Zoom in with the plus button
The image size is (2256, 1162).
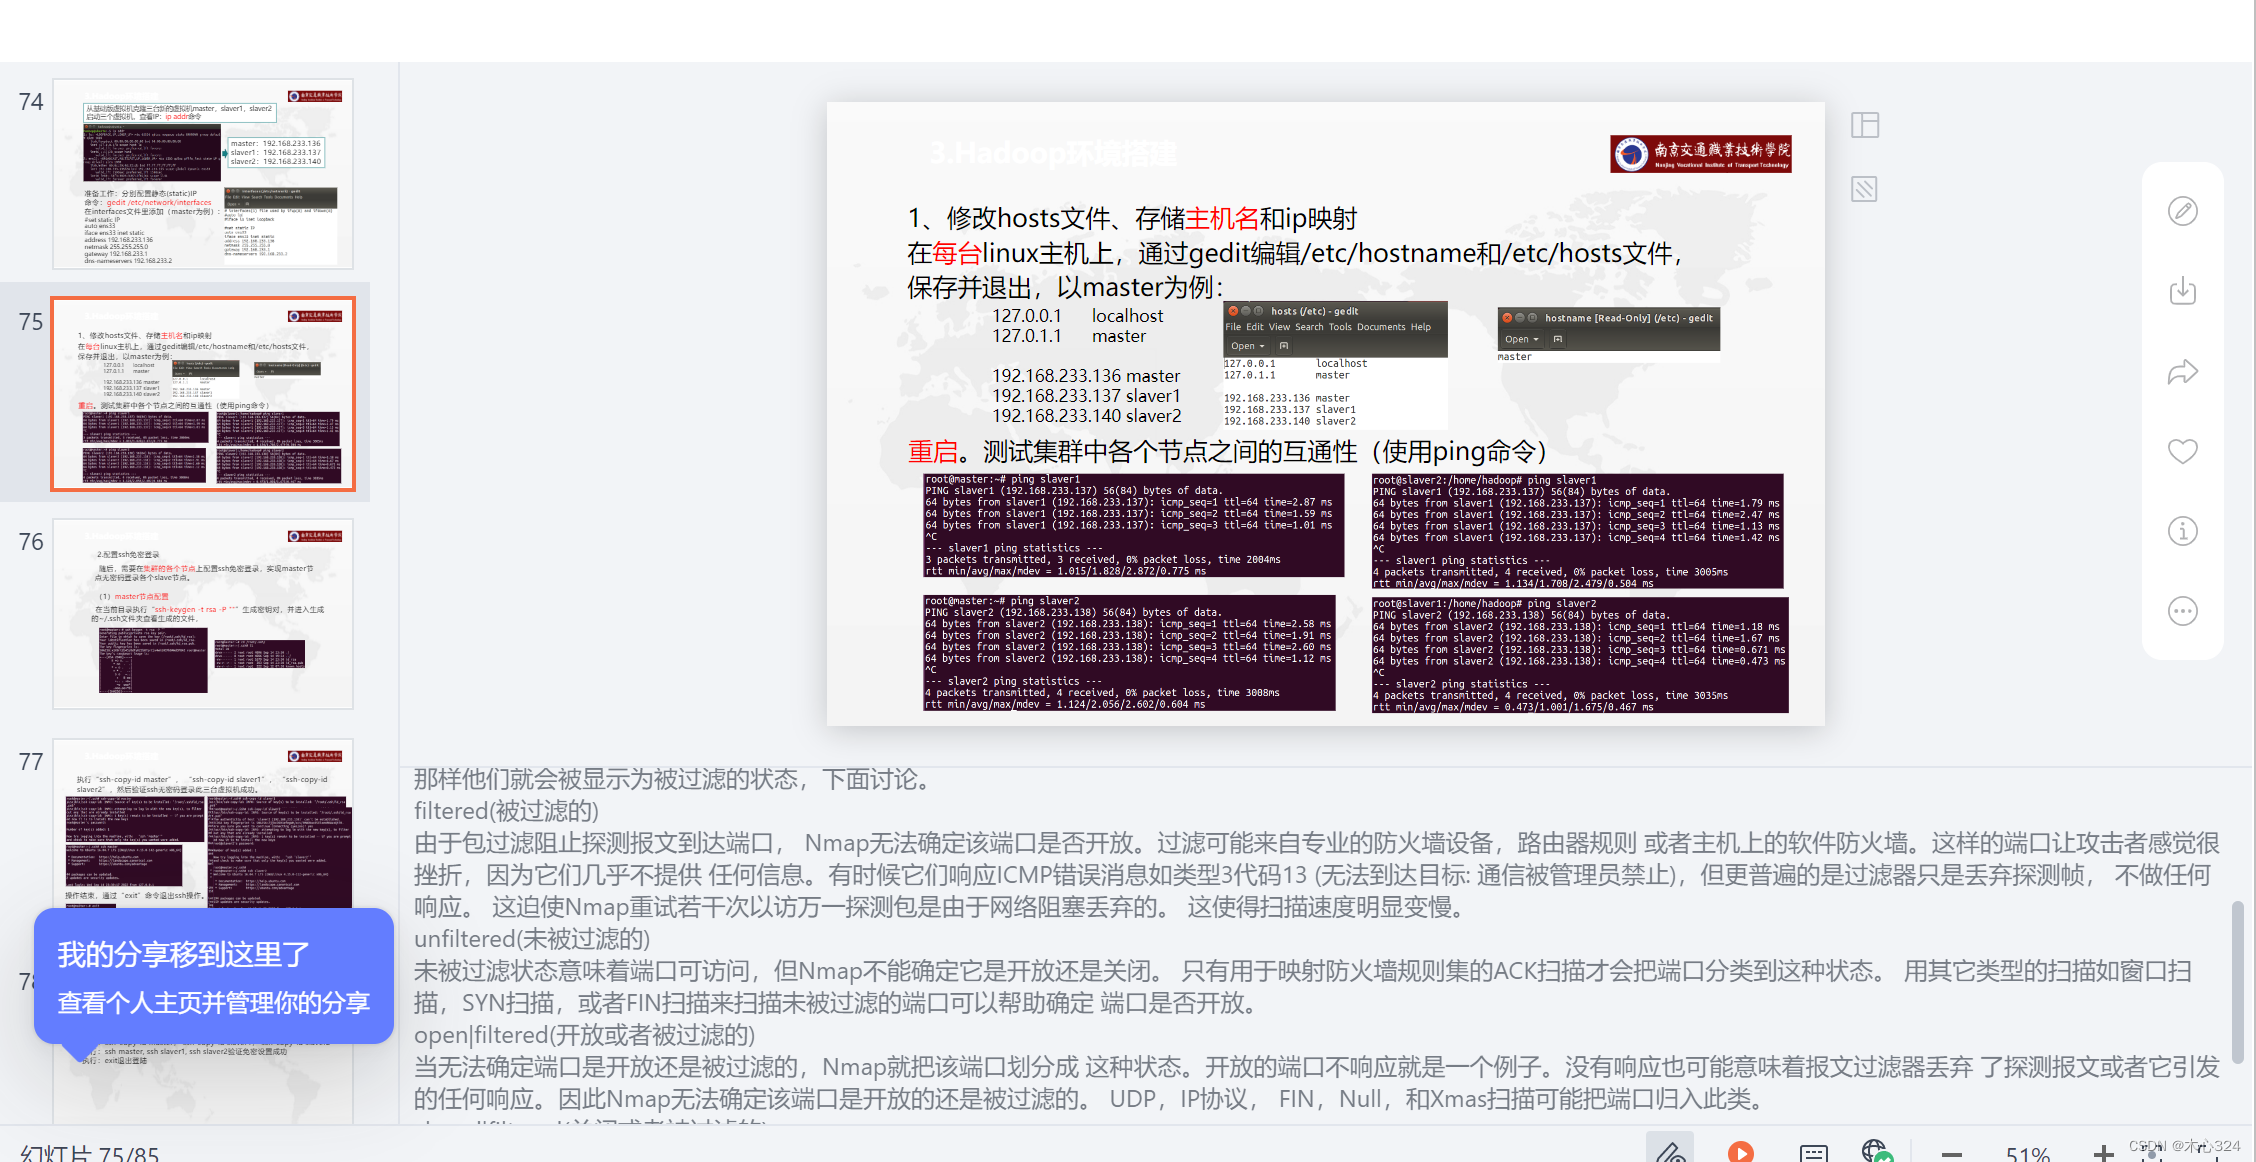[2103, 1153]
